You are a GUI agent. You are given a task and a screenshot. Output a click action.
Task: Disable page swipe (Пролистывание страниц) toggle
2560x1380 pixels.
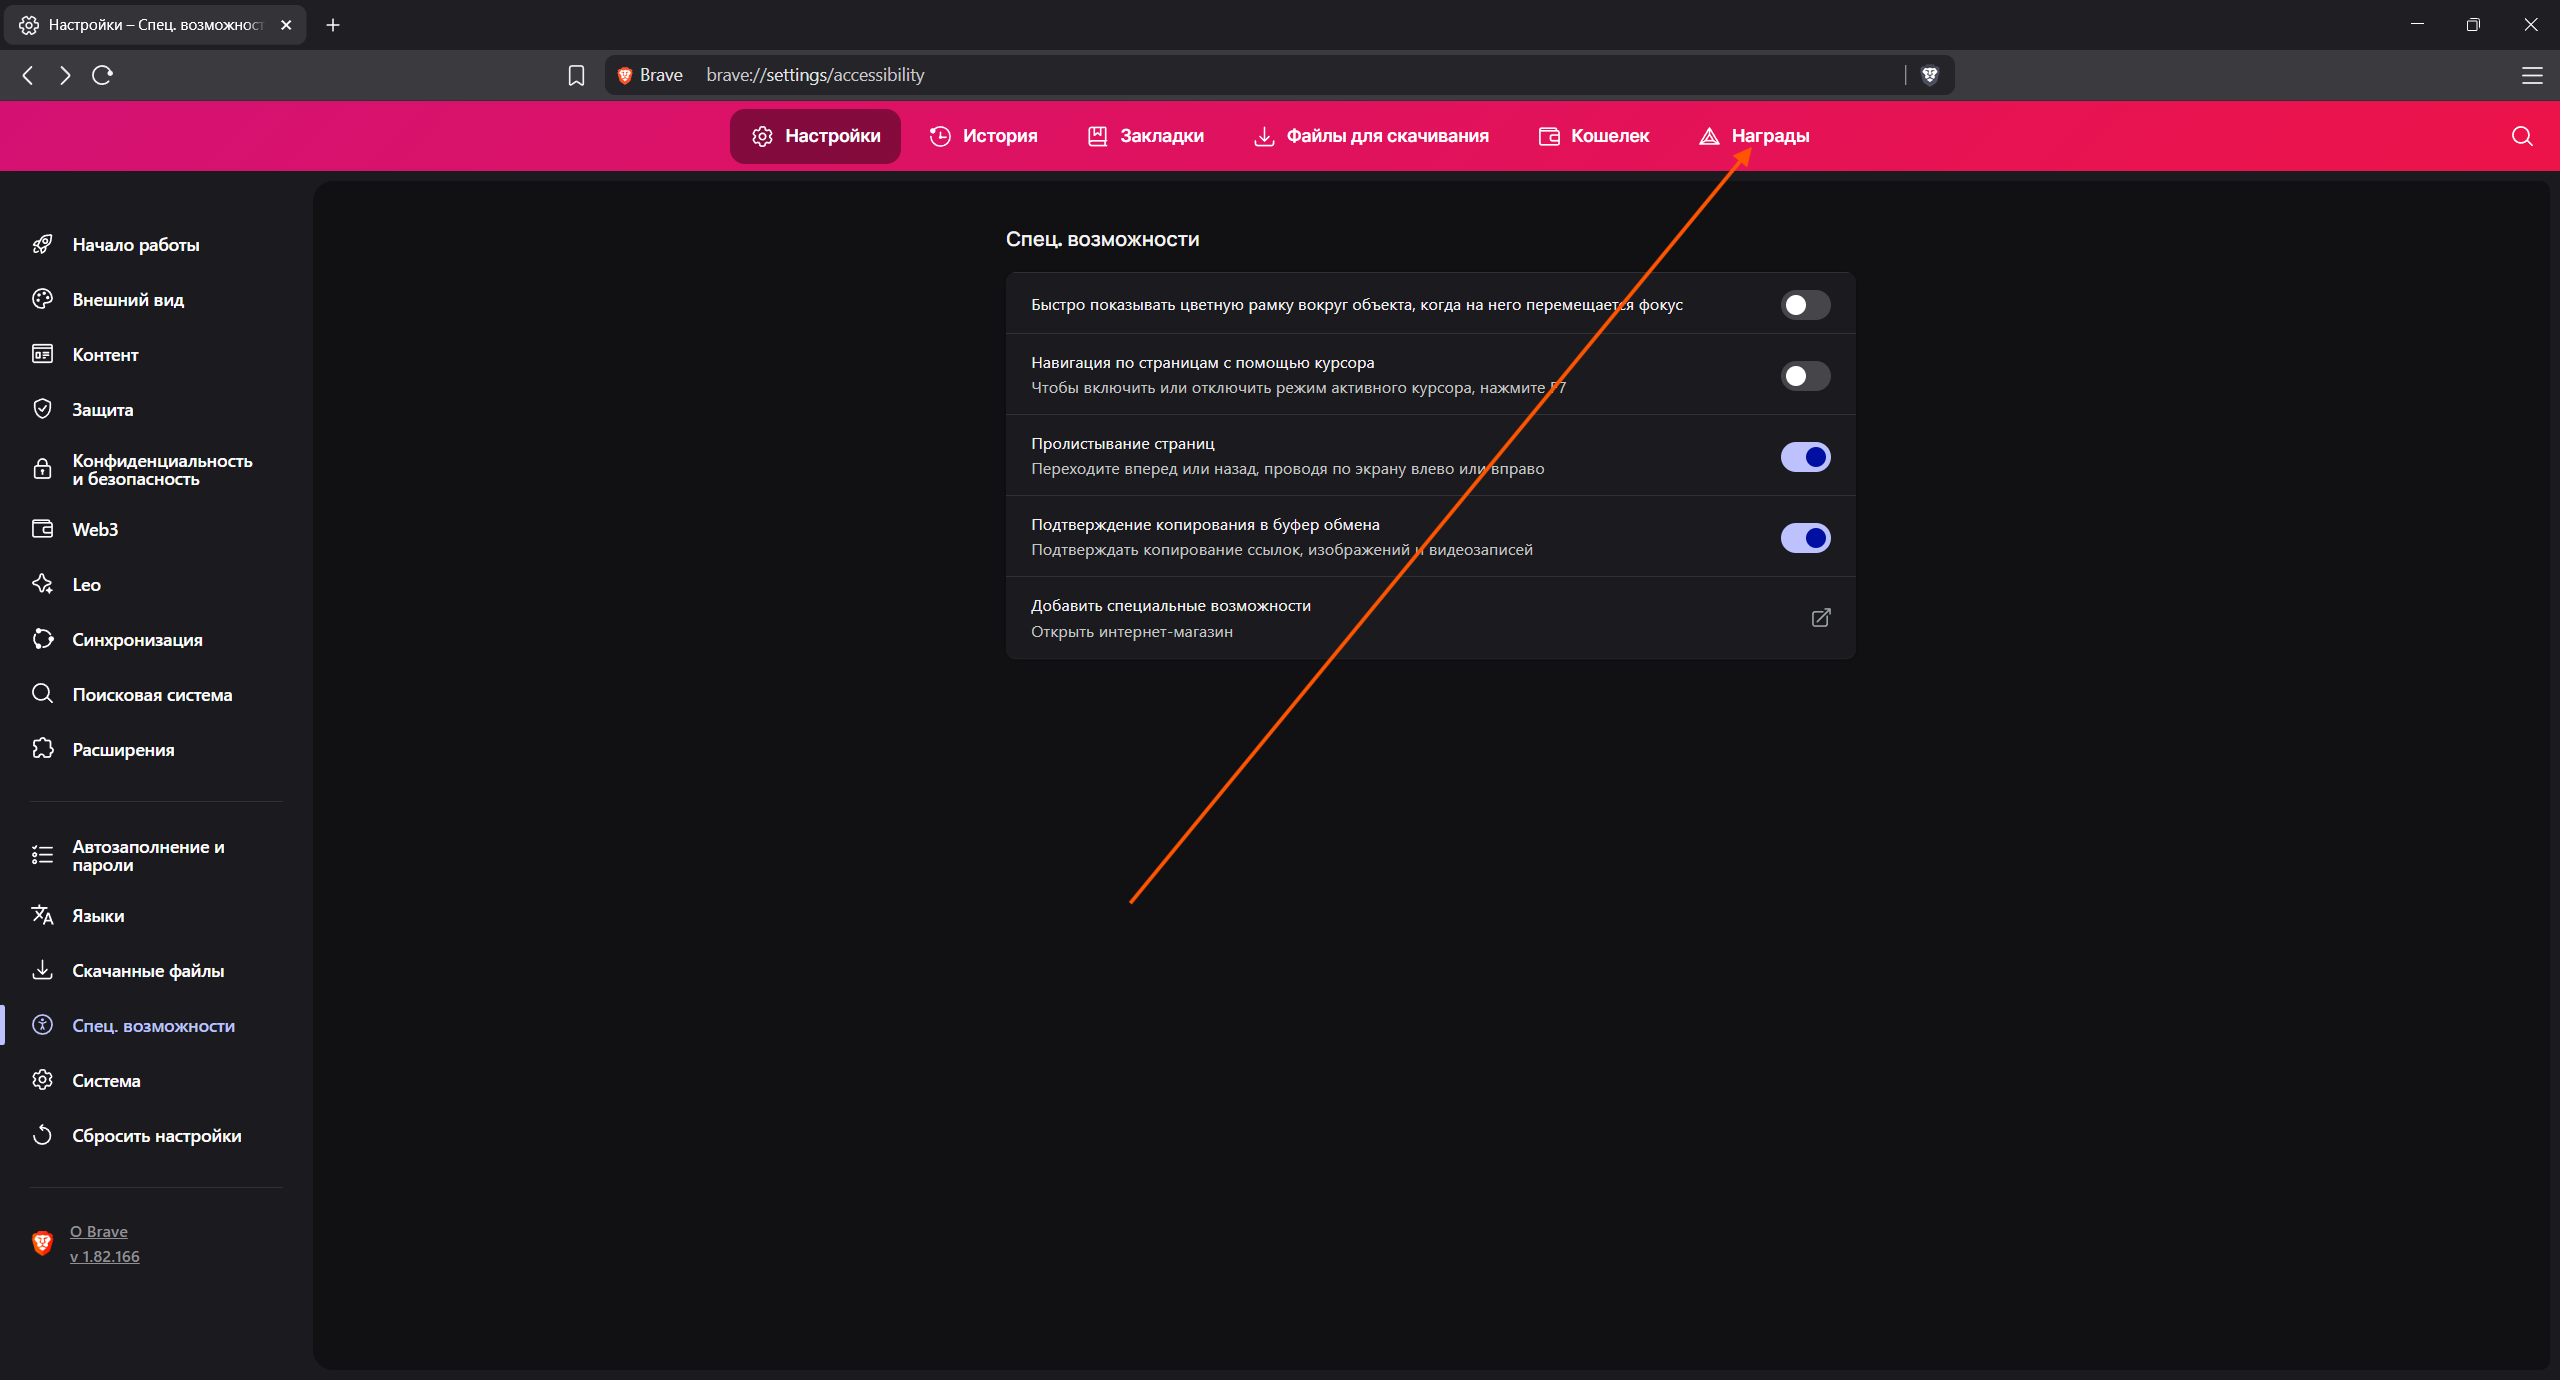pos(1805,457)
